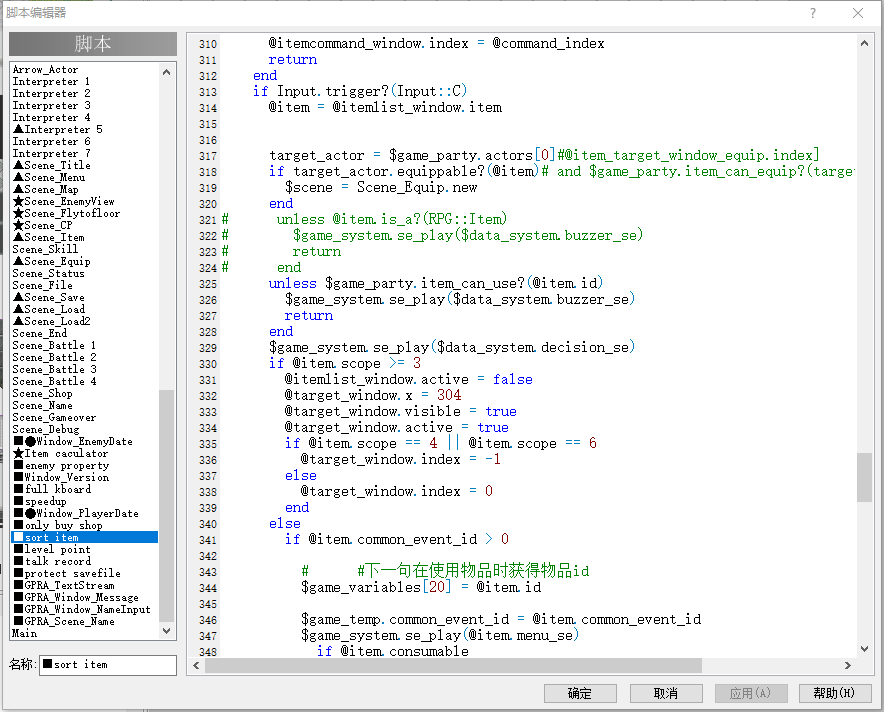Select the Scene_Battle 1 script

(x=55, y=345)
